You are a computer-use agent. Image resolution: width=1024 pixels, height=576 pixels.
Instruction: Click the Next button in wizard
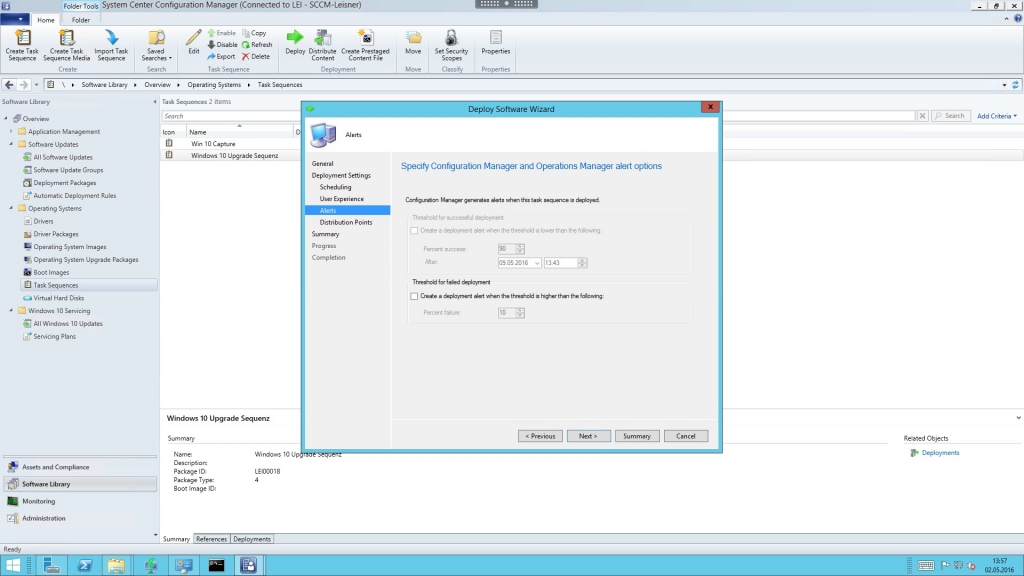click(x=588, y=436)
